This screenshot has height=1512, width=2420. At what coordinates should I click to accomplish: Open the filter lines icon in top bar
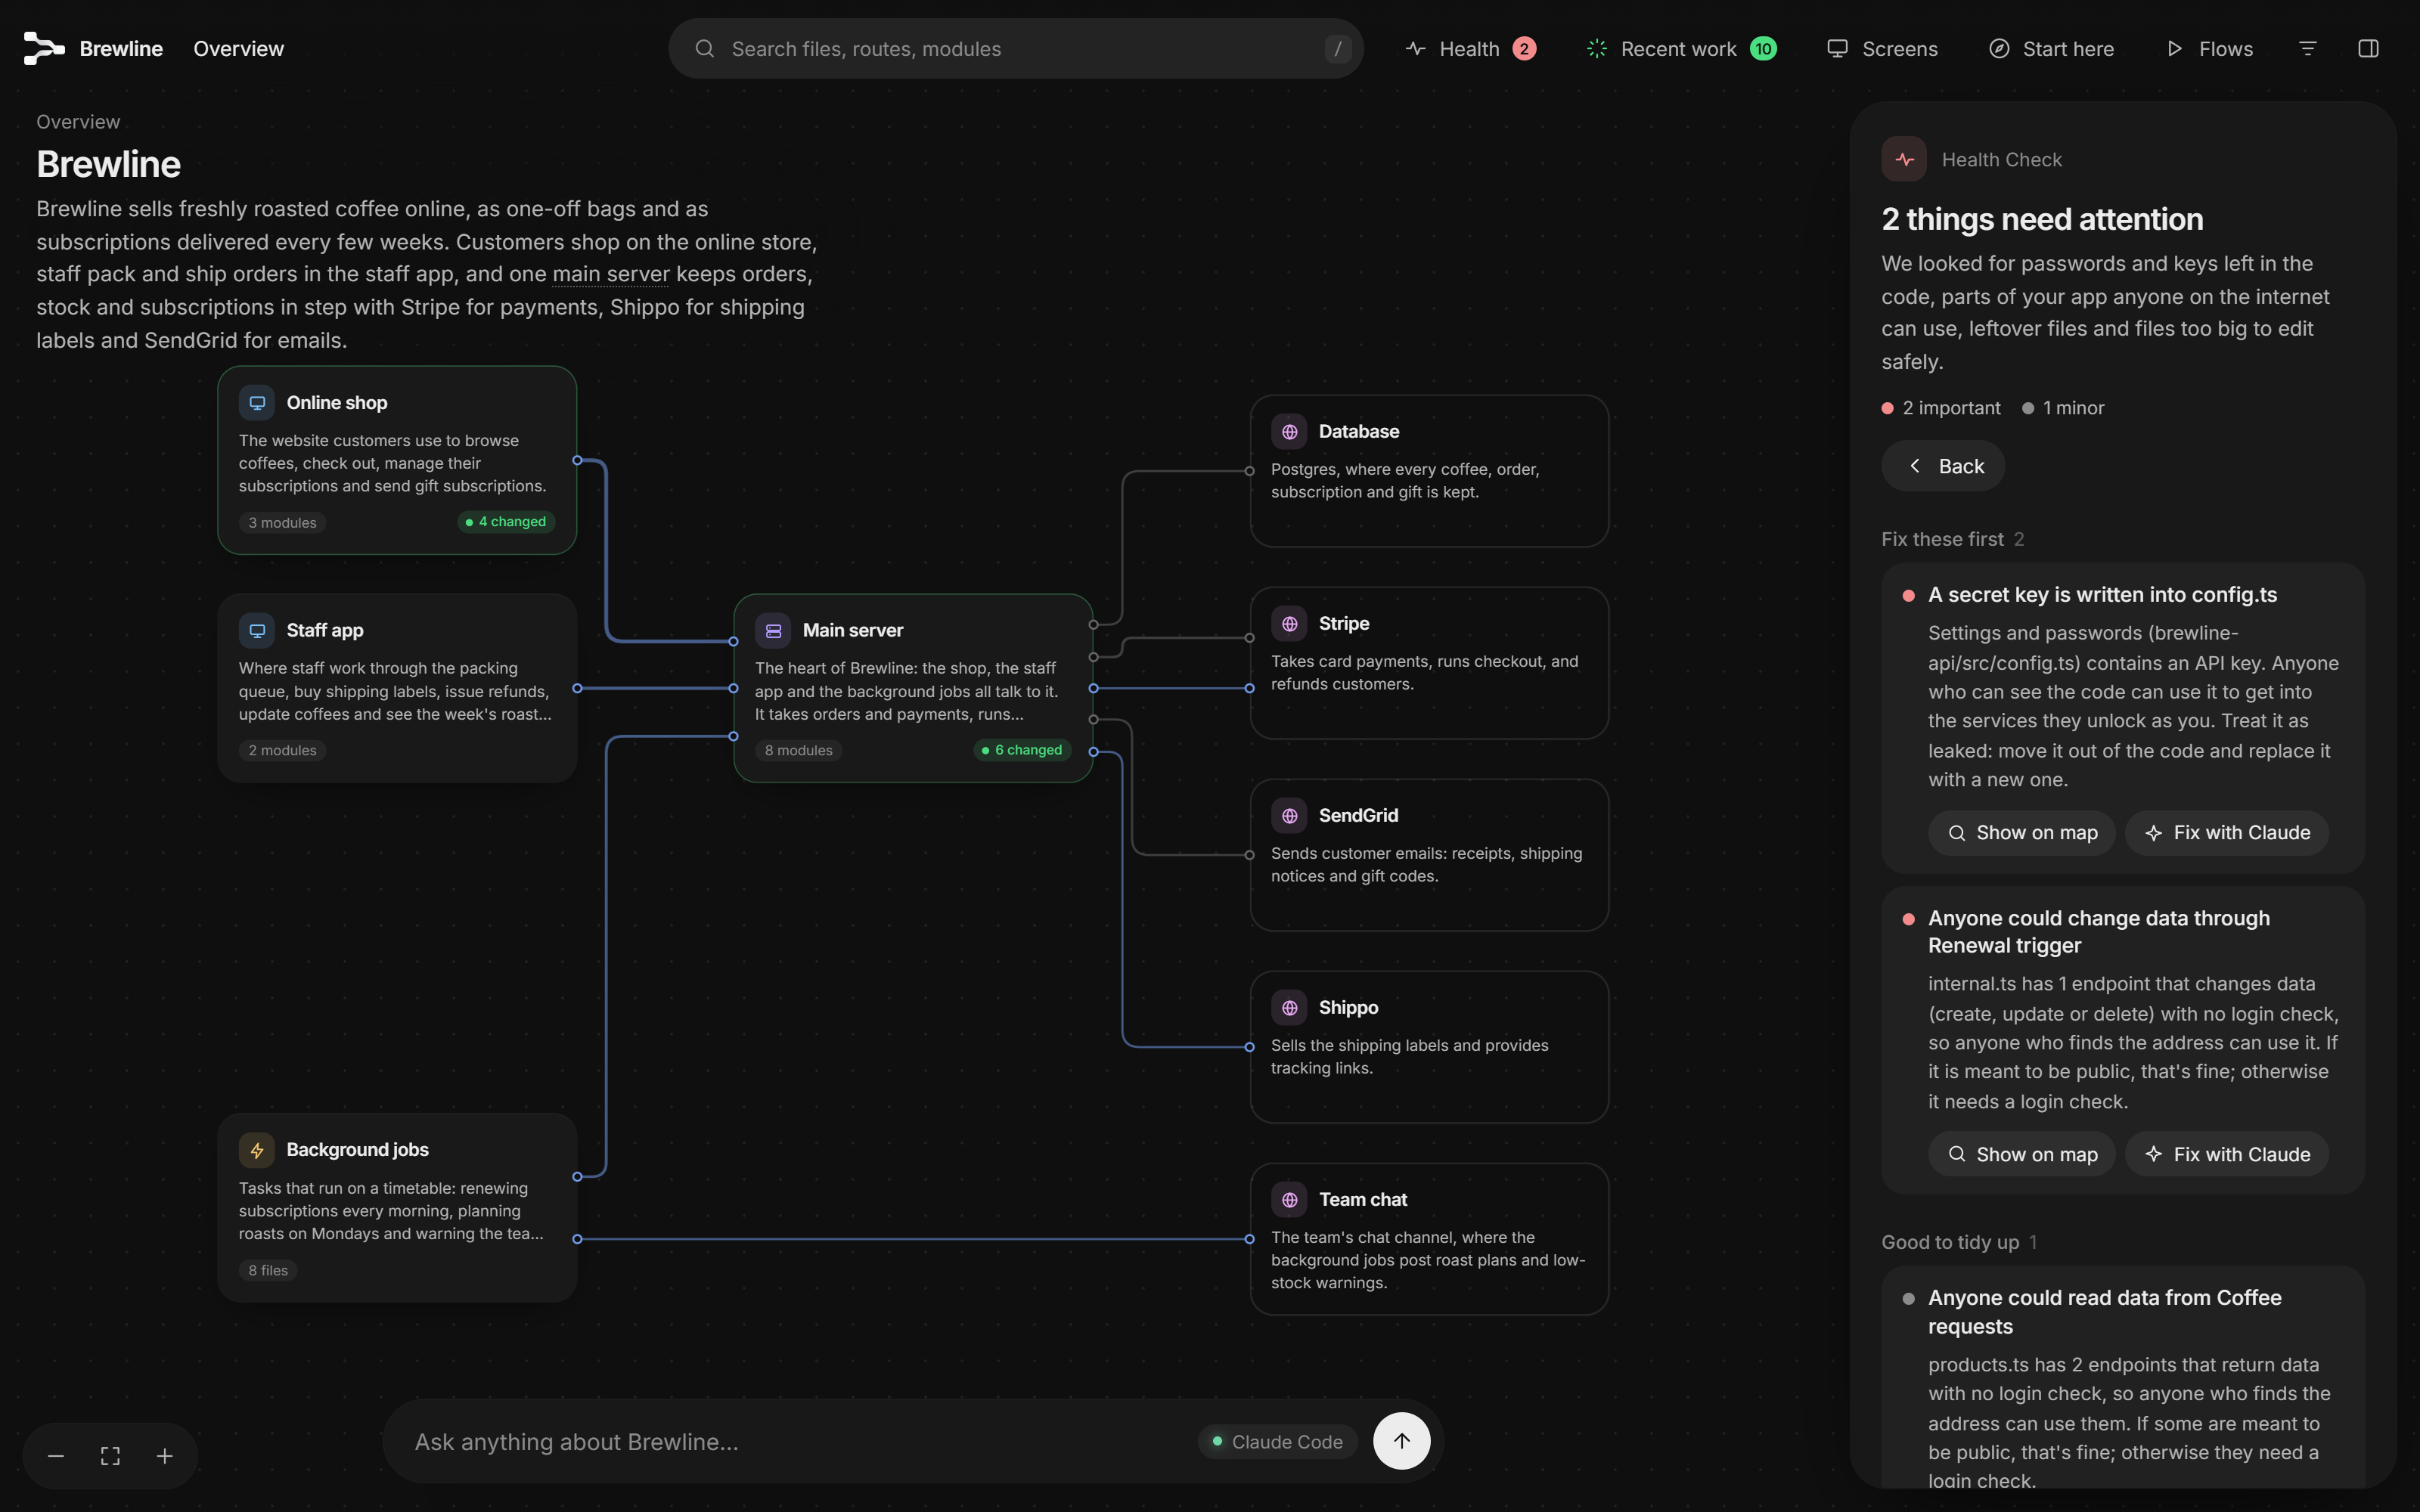pos(2308,48)
